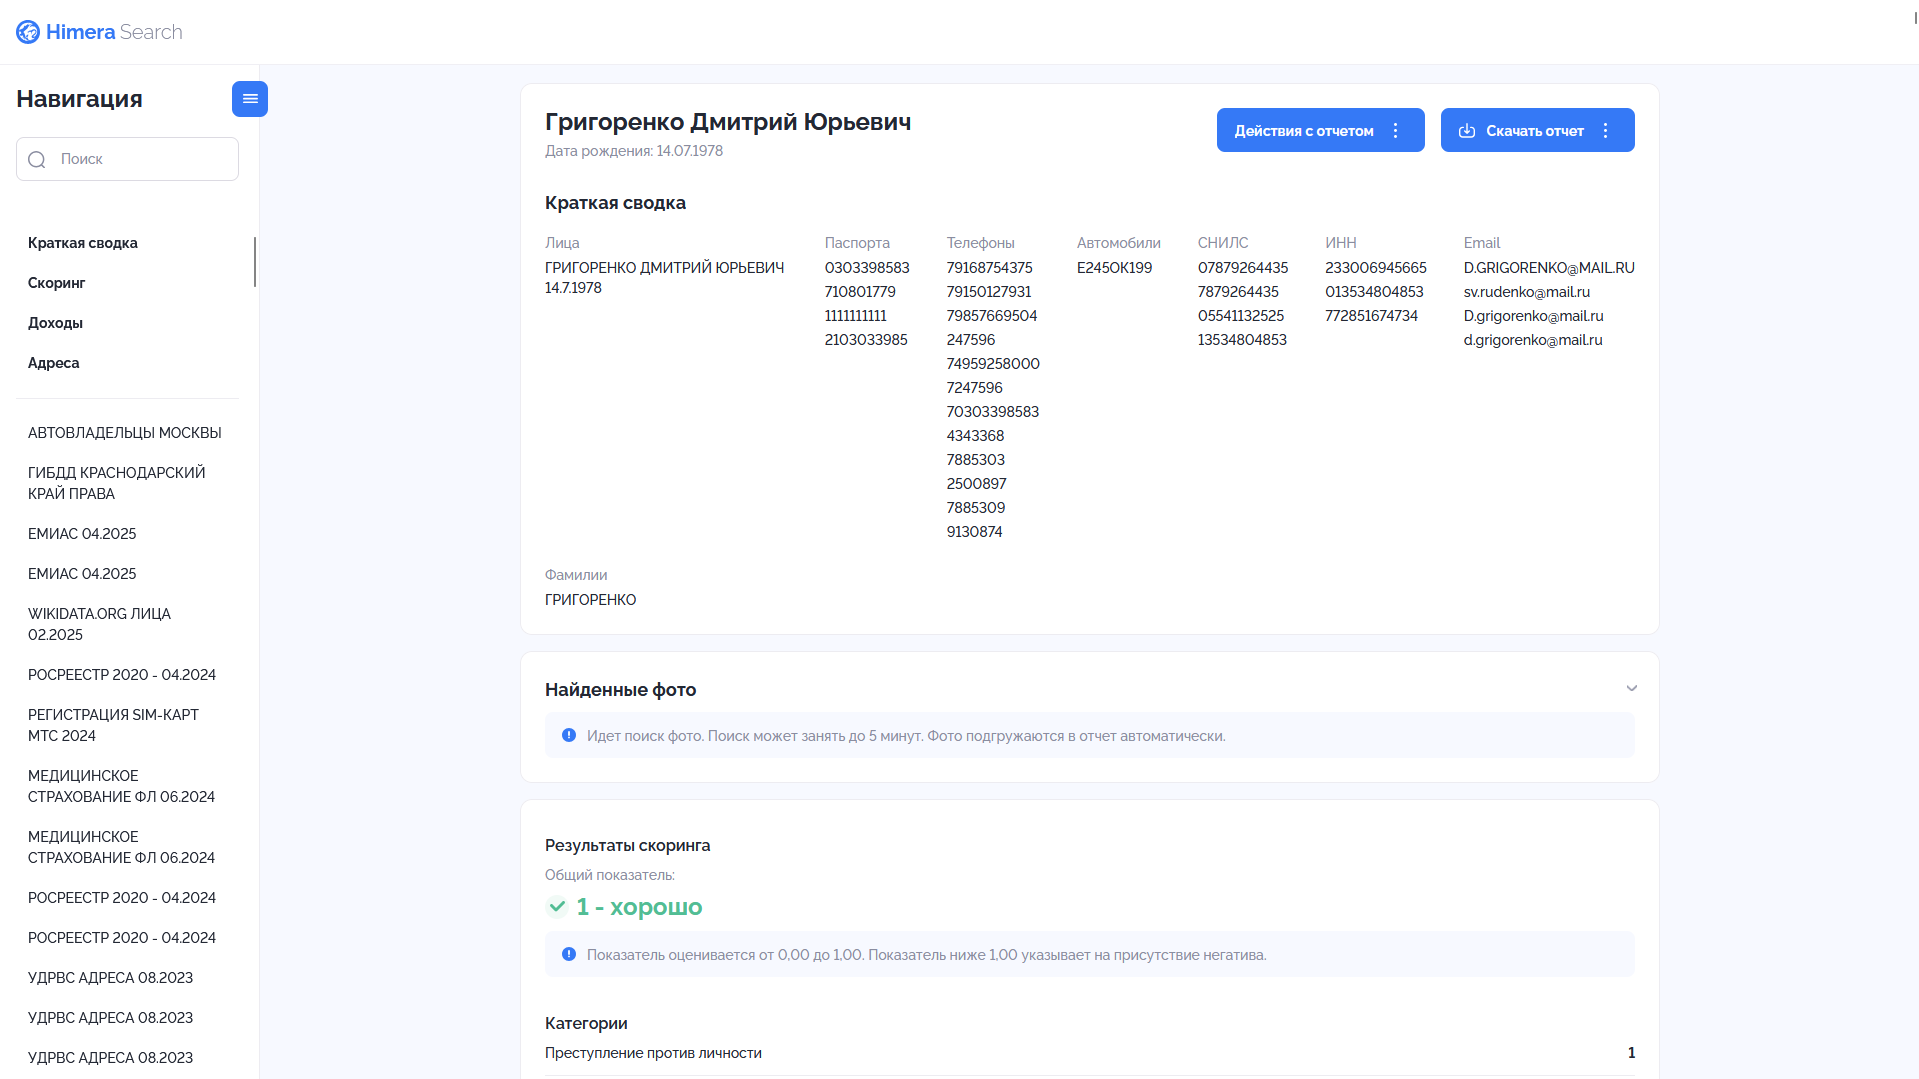1919x1079 pixels.
Task: Collapse the Найденные фото section chevron
Action: click(x=1631, y=689)
